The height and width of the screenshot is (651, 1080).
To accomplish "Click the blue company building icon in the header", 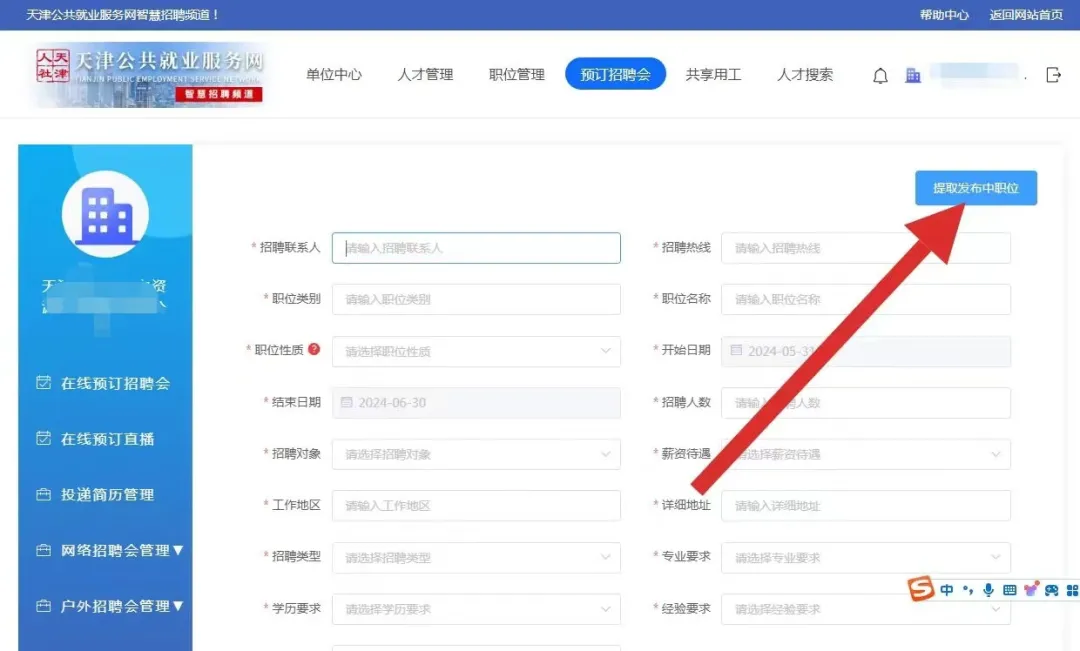I will (913, 75).
